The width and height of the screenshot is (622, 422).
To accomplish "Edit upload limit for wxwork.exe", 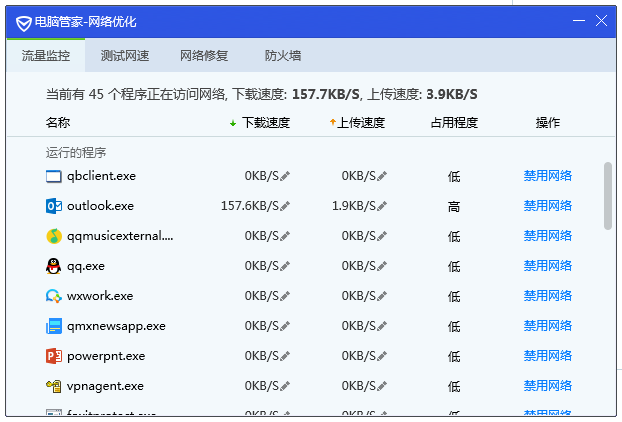I will tap(382, 296).
